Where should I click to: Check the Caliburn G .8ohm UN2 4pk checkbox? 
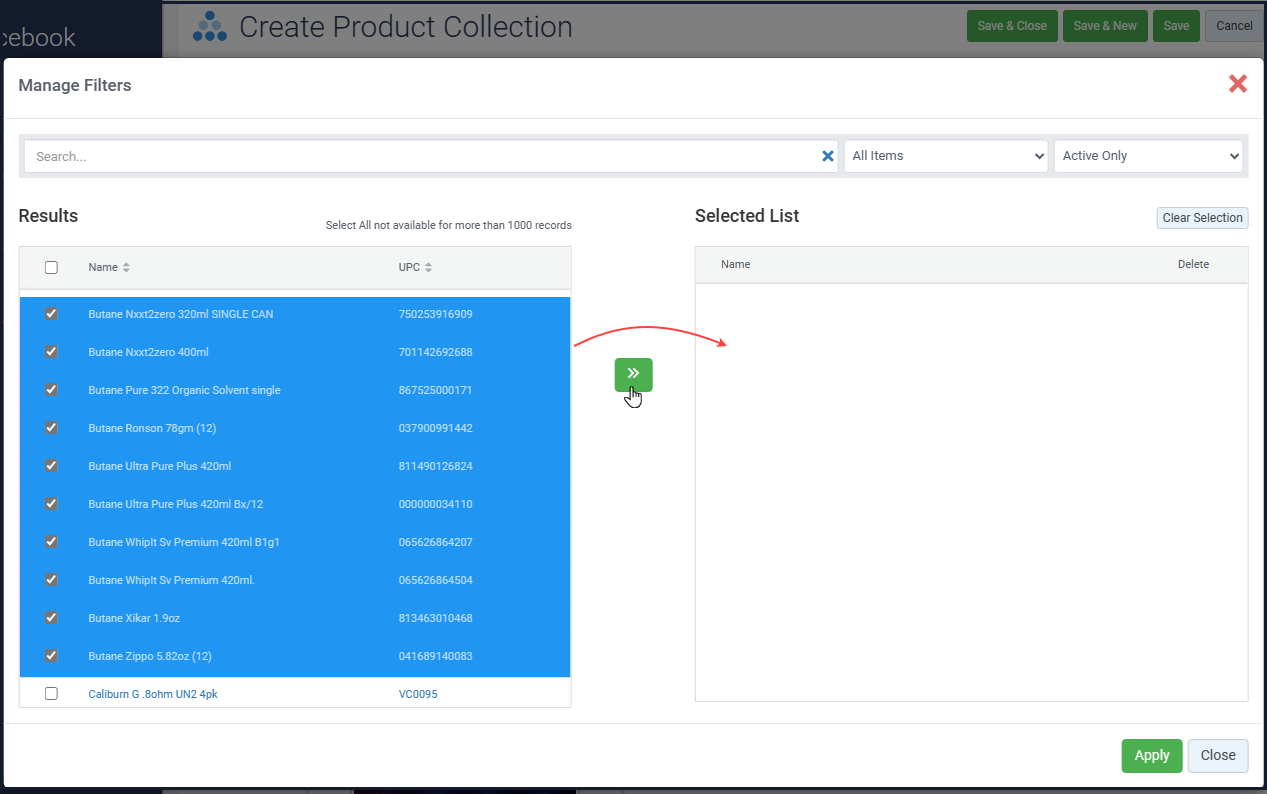click(x=51, y=694)
